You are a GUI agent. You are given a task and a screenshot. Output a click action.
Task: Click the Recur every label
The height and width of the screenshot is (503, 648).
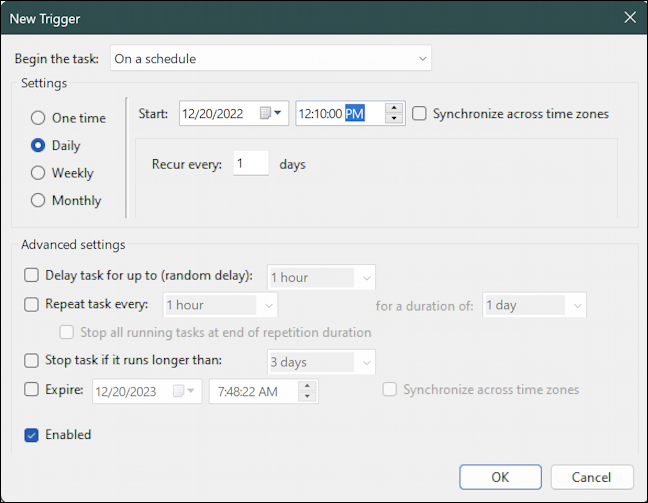[x=187, y=164]
